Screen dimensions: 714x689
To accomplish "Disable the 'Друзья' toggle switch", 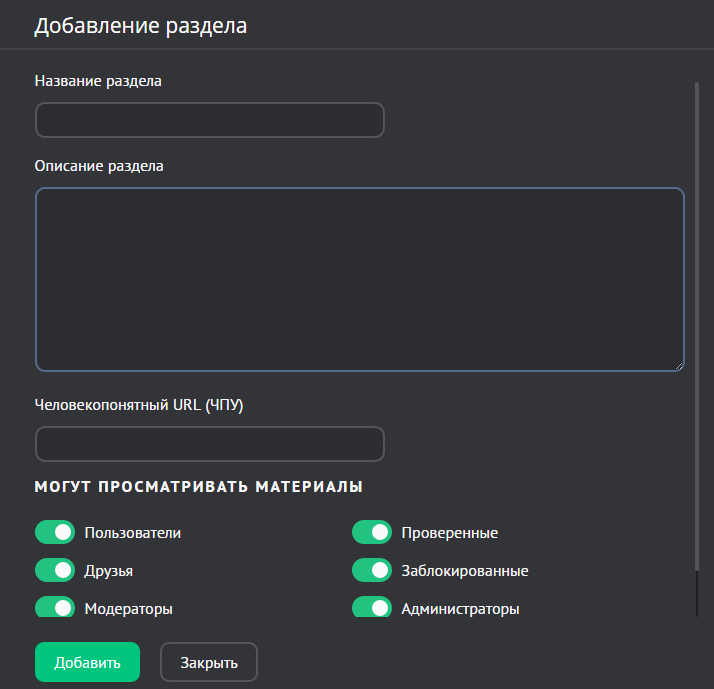I will coord(55,570).
